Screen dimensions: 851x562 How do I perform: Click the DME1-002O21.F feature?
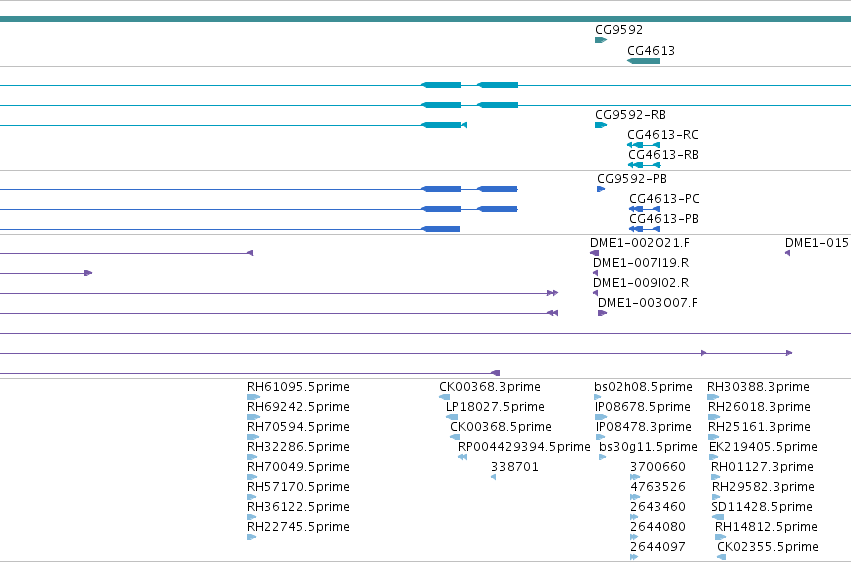pyautogui.click(x=595, y=253)
